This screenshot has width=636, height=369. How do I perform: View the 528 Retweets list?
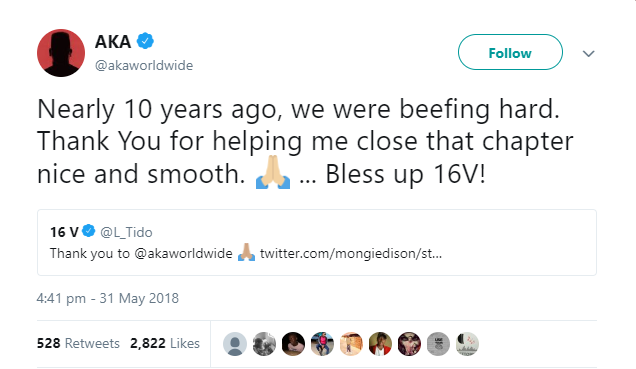click(x=78, y=343)
